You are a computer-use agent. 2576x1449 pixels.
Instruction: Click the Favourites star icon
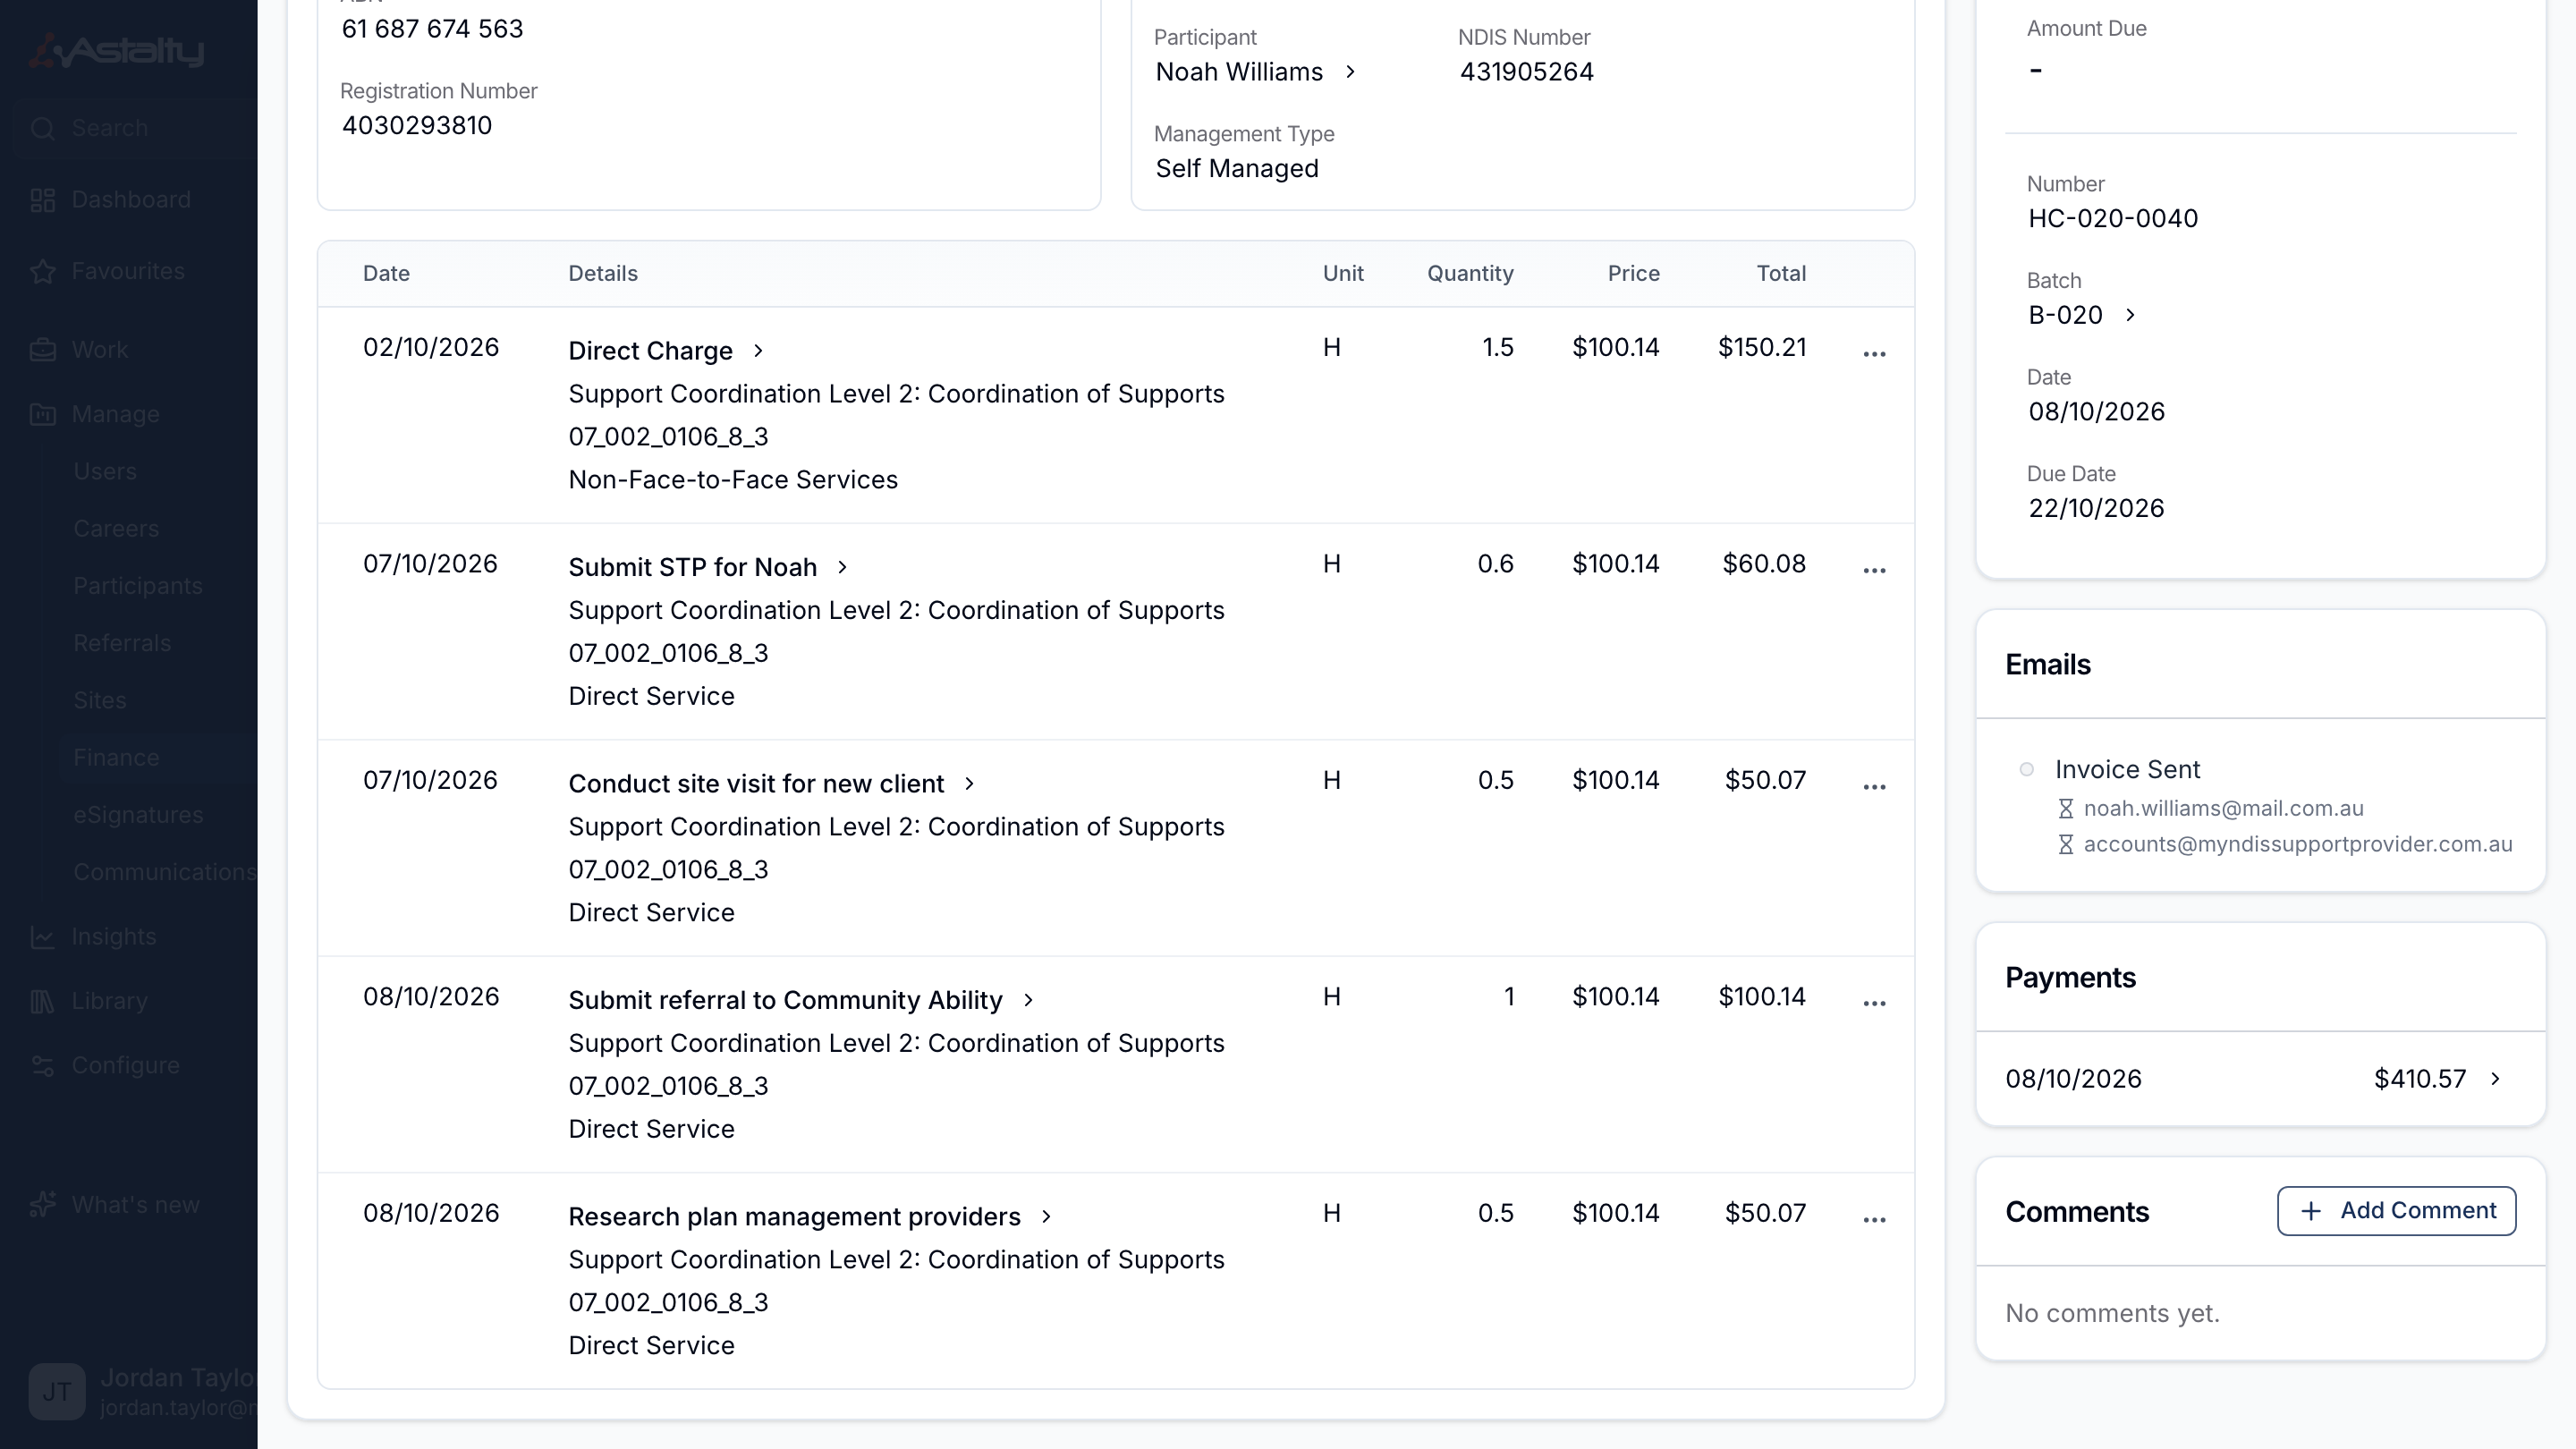click(42, 271)
